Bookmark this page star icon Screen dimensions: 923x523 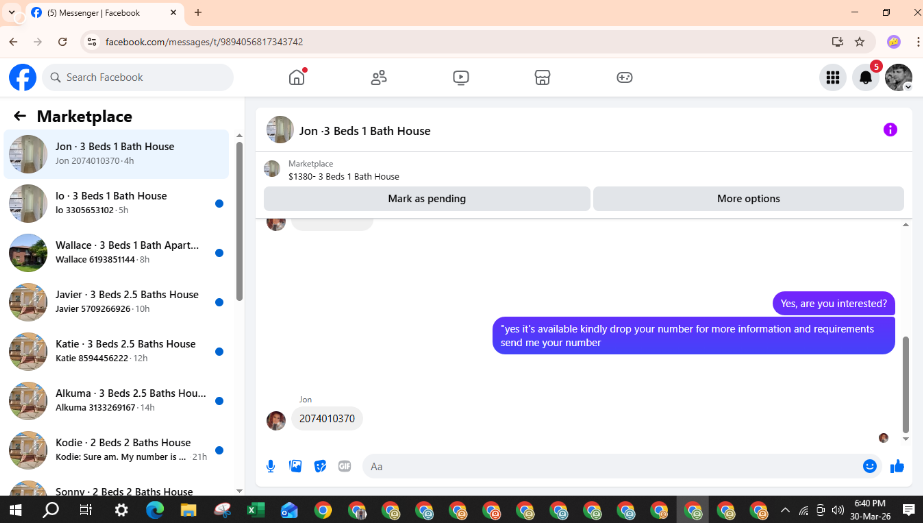(859, 42)
